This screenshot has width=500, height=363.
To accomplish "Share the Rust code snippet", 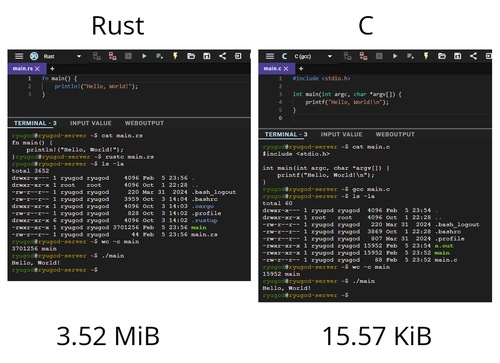I will [222, 56].
